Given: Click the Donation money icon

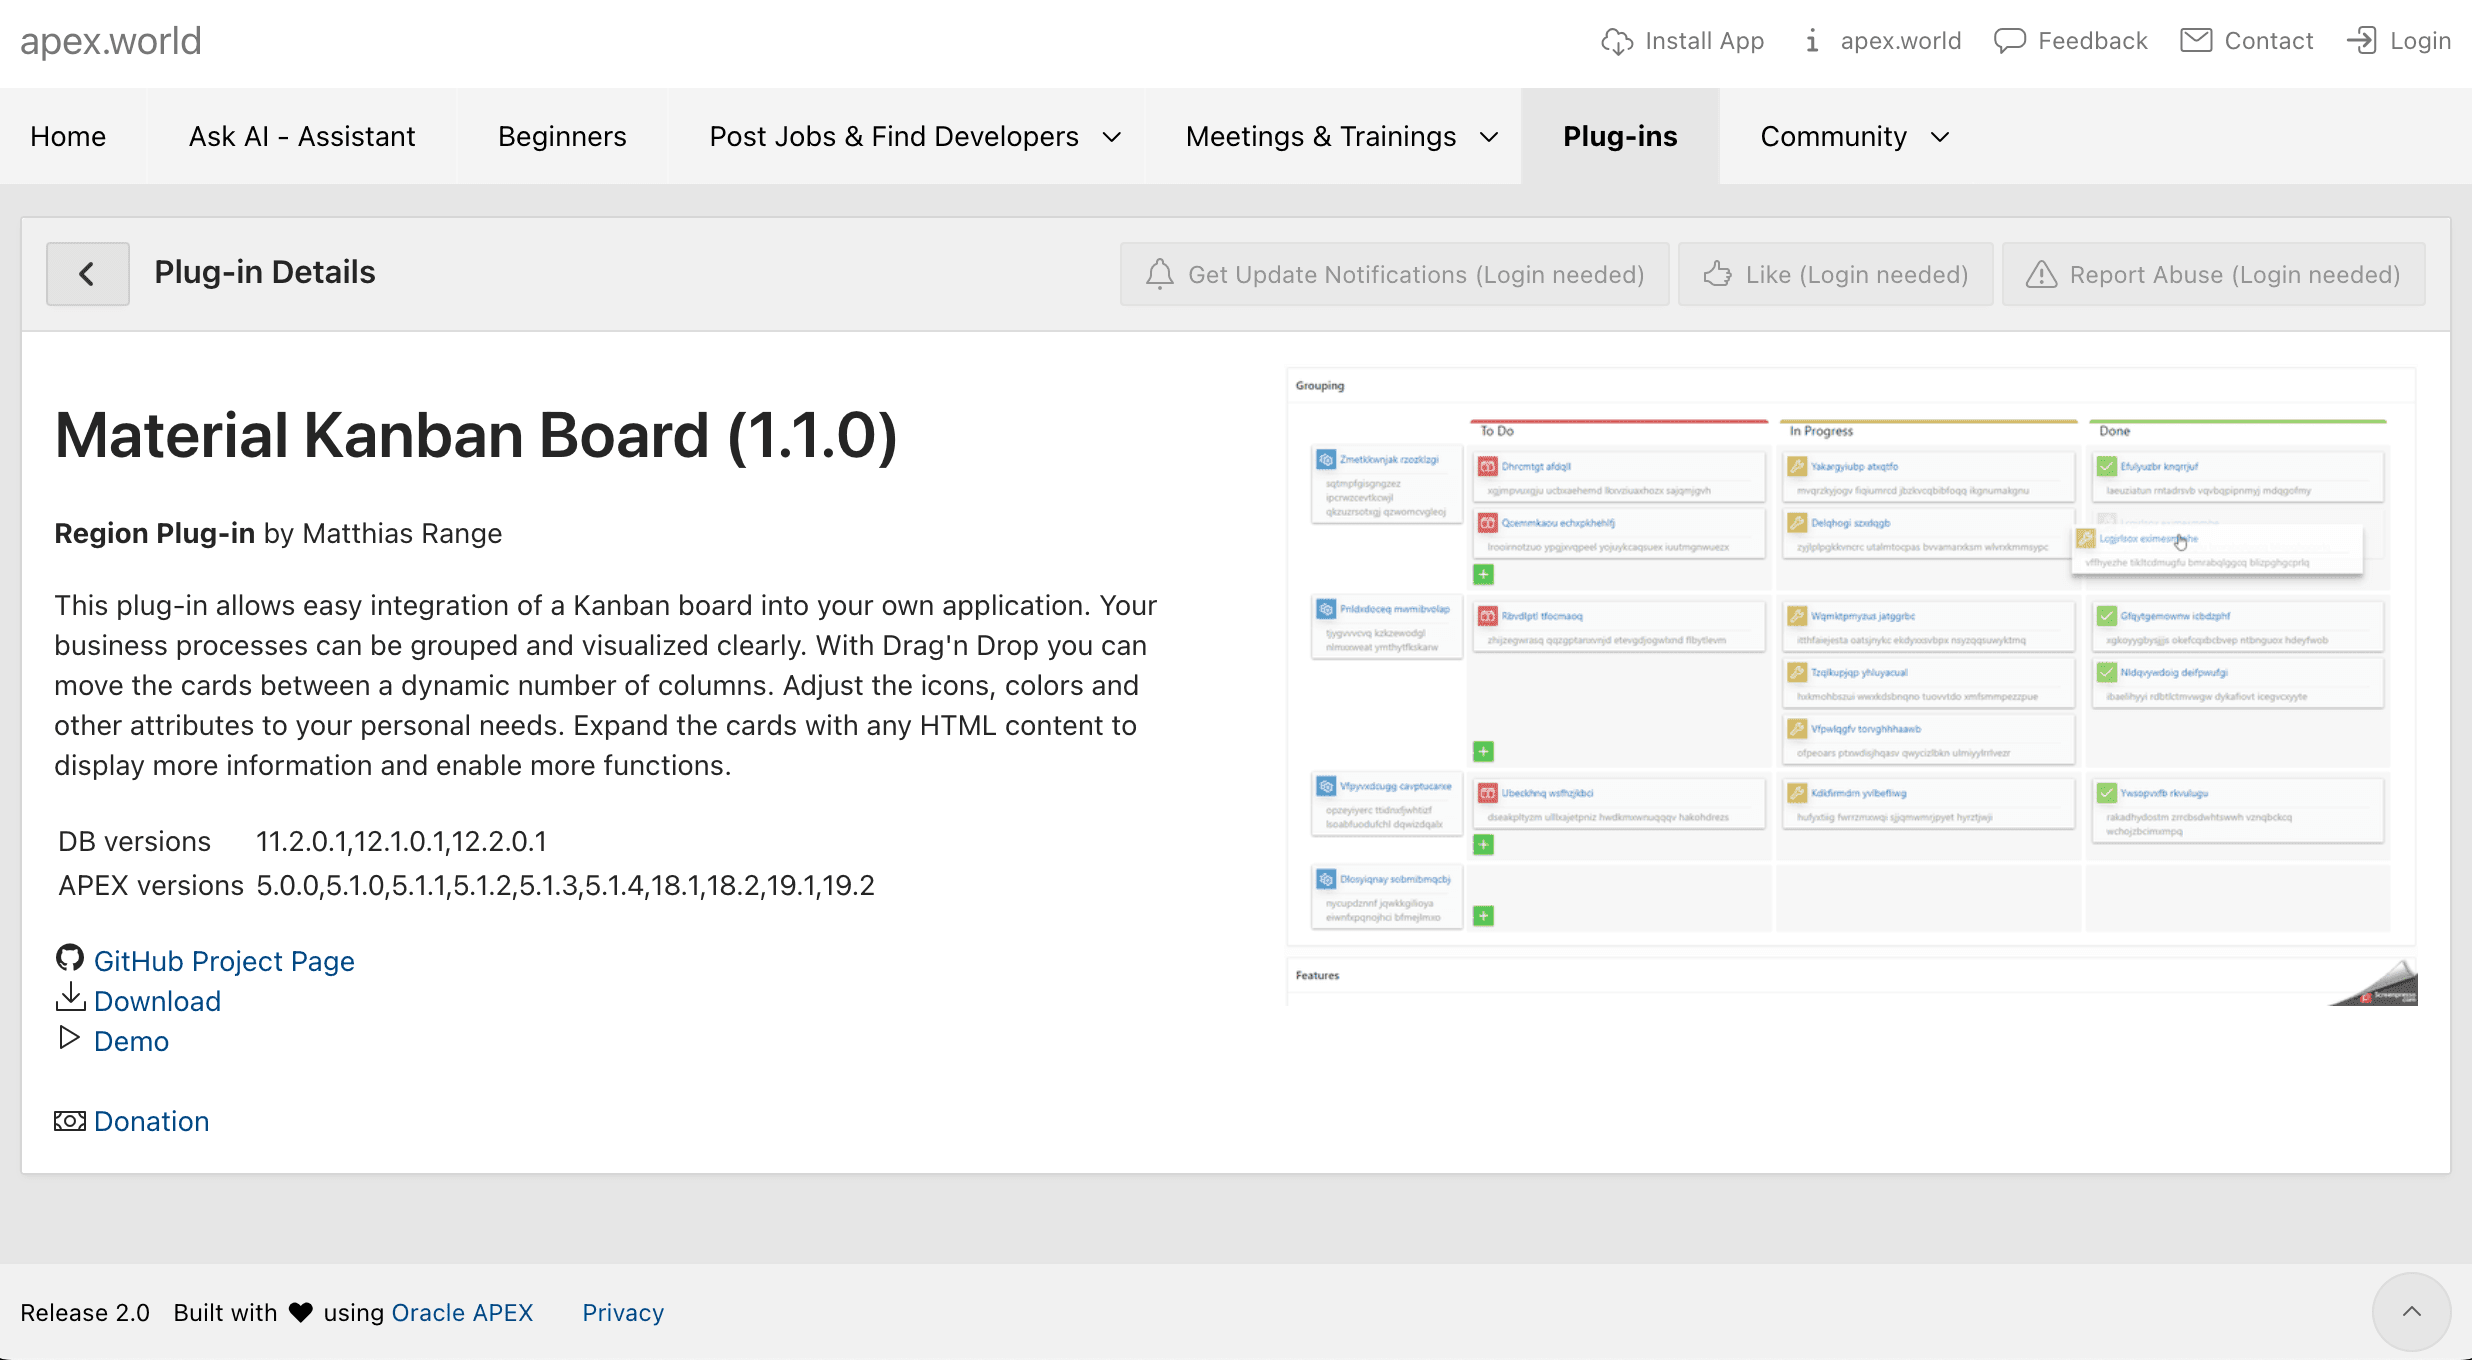Looking at the screenshot, I should pyautogui.click(x=70, y=1121).
